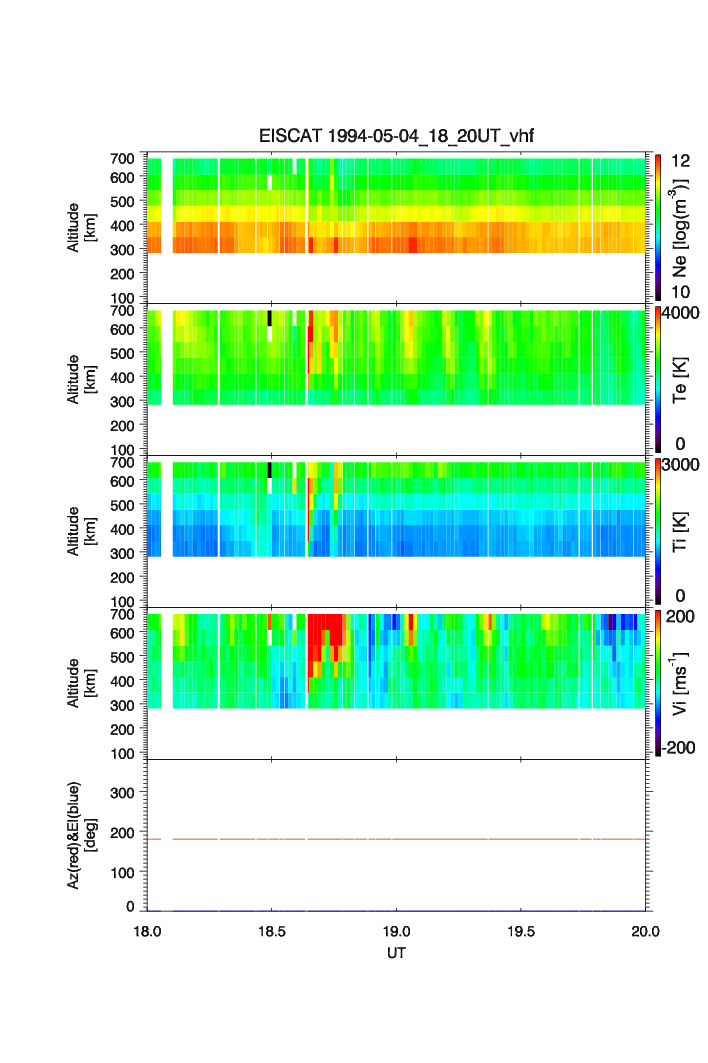Click the Ne electron density color bar

pos(658,227)
